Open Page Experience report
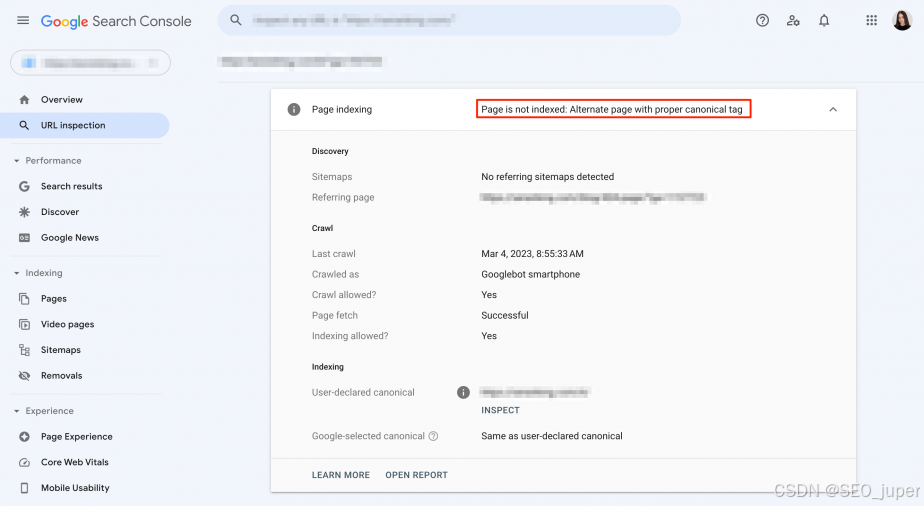 coord(77,436)
